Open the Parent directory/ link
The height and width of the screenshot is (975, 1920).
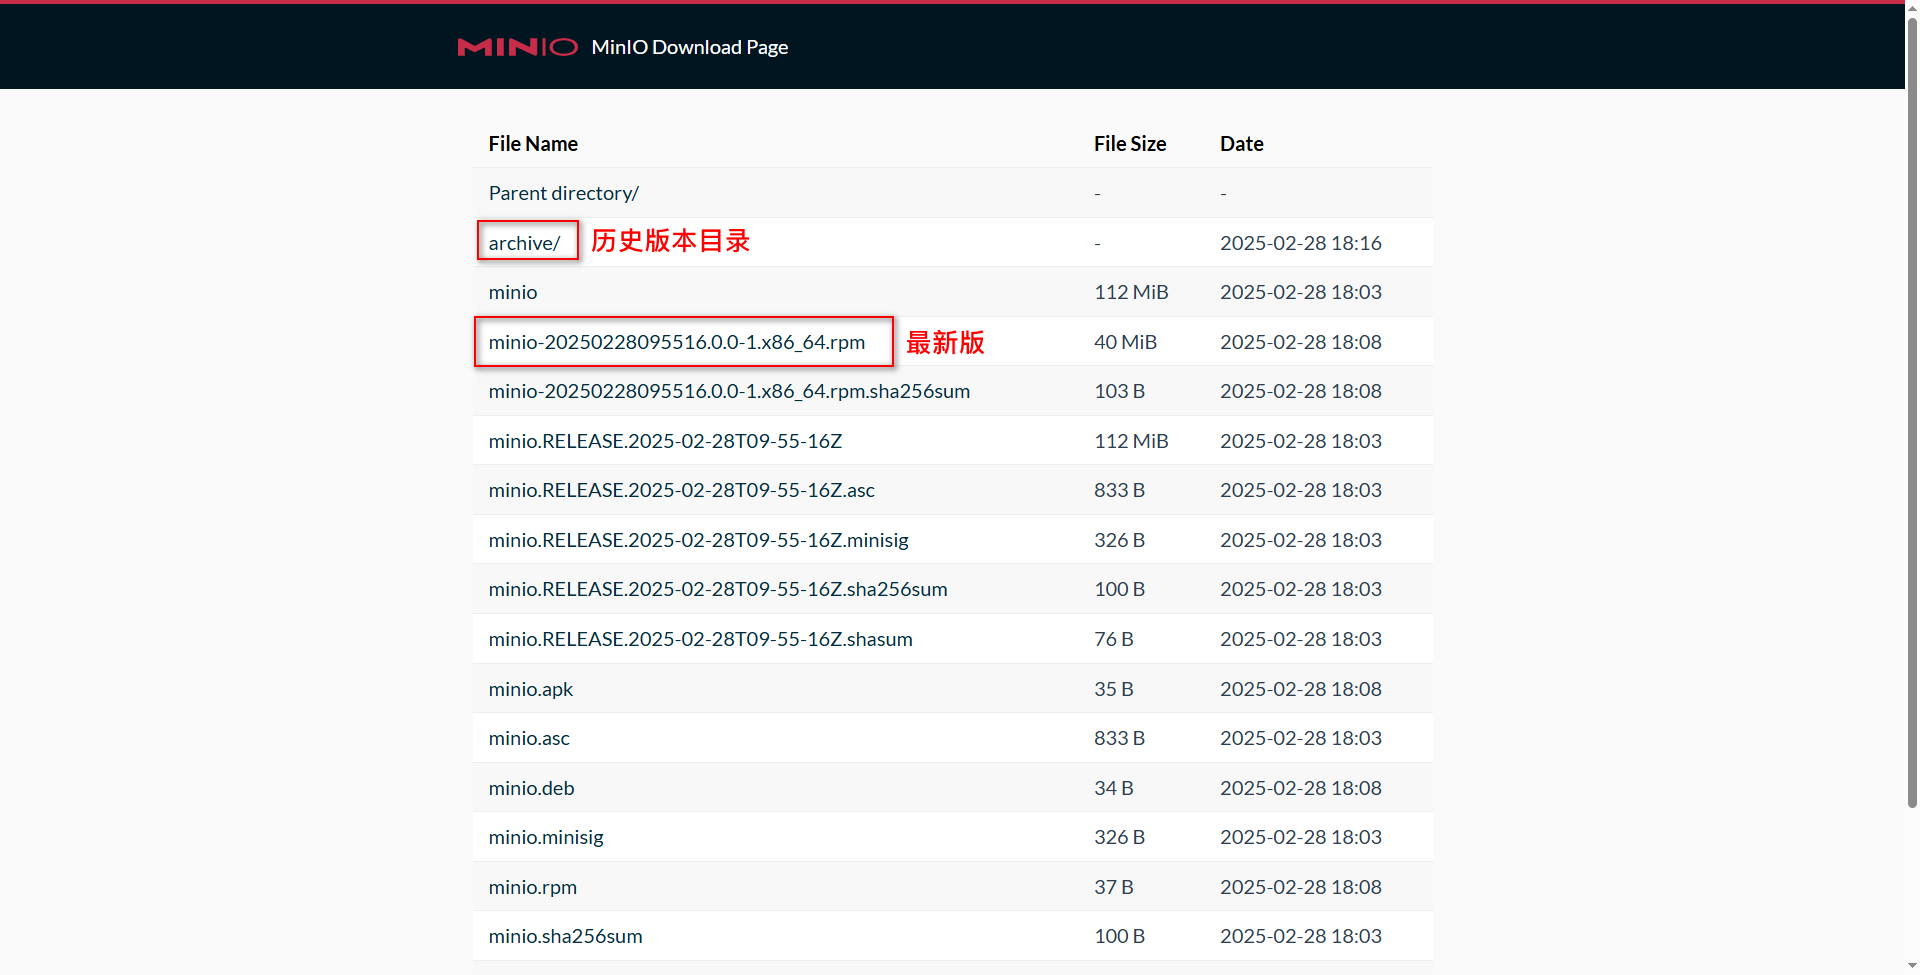[563, 193]
